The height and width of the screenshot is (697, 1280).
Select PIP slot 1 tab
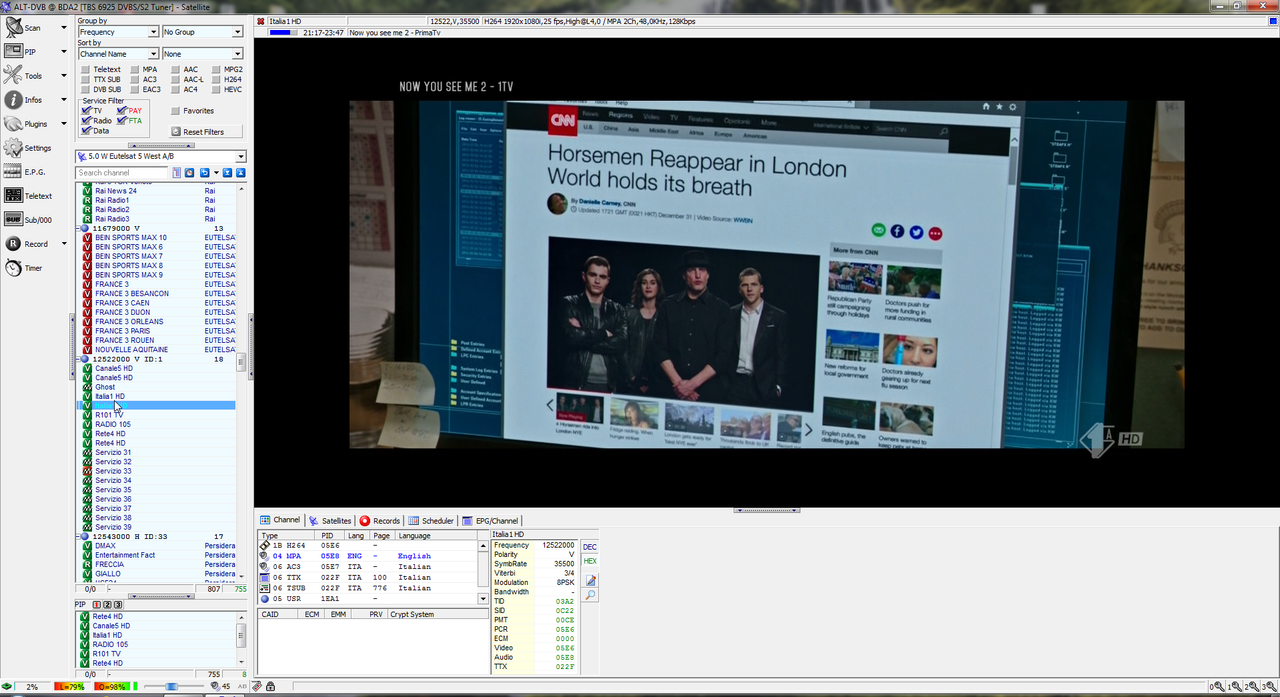point(97,605)
